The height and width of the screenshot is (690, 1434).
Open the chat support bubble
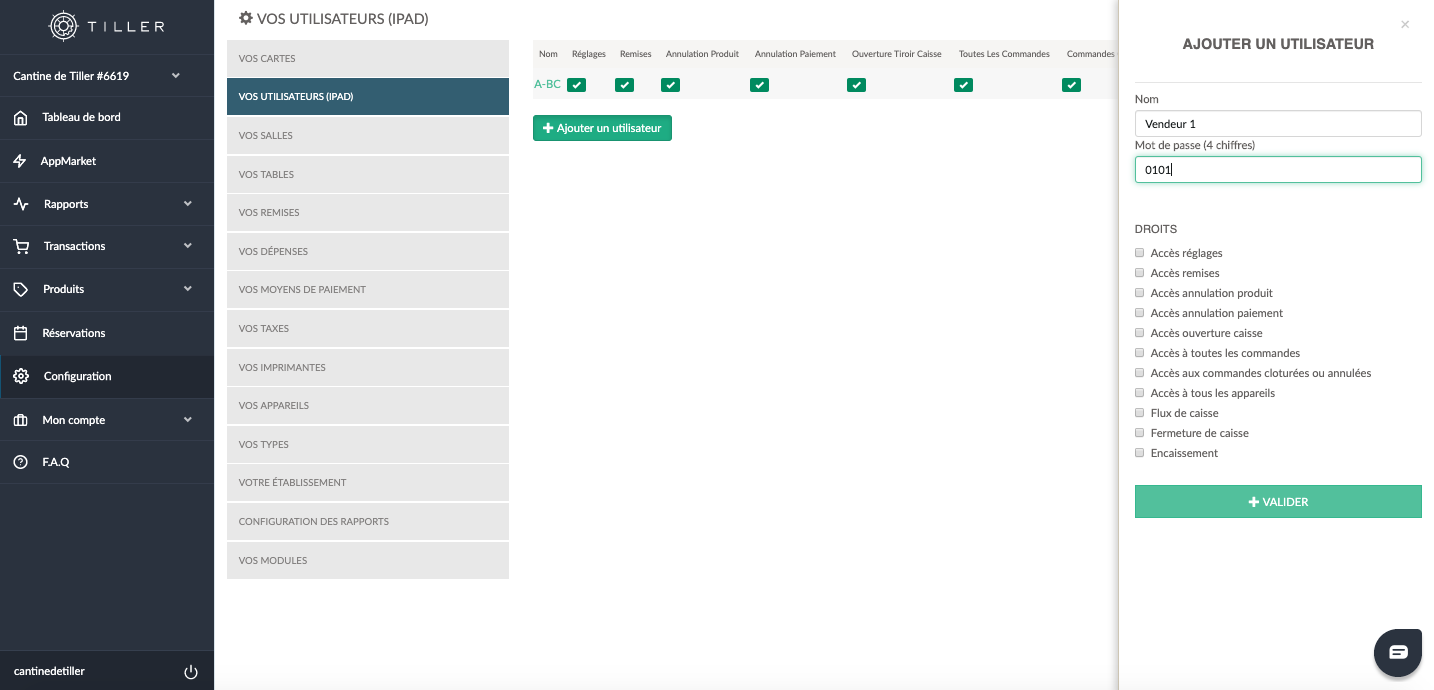pyautogui.click(x=1398, y=652)
